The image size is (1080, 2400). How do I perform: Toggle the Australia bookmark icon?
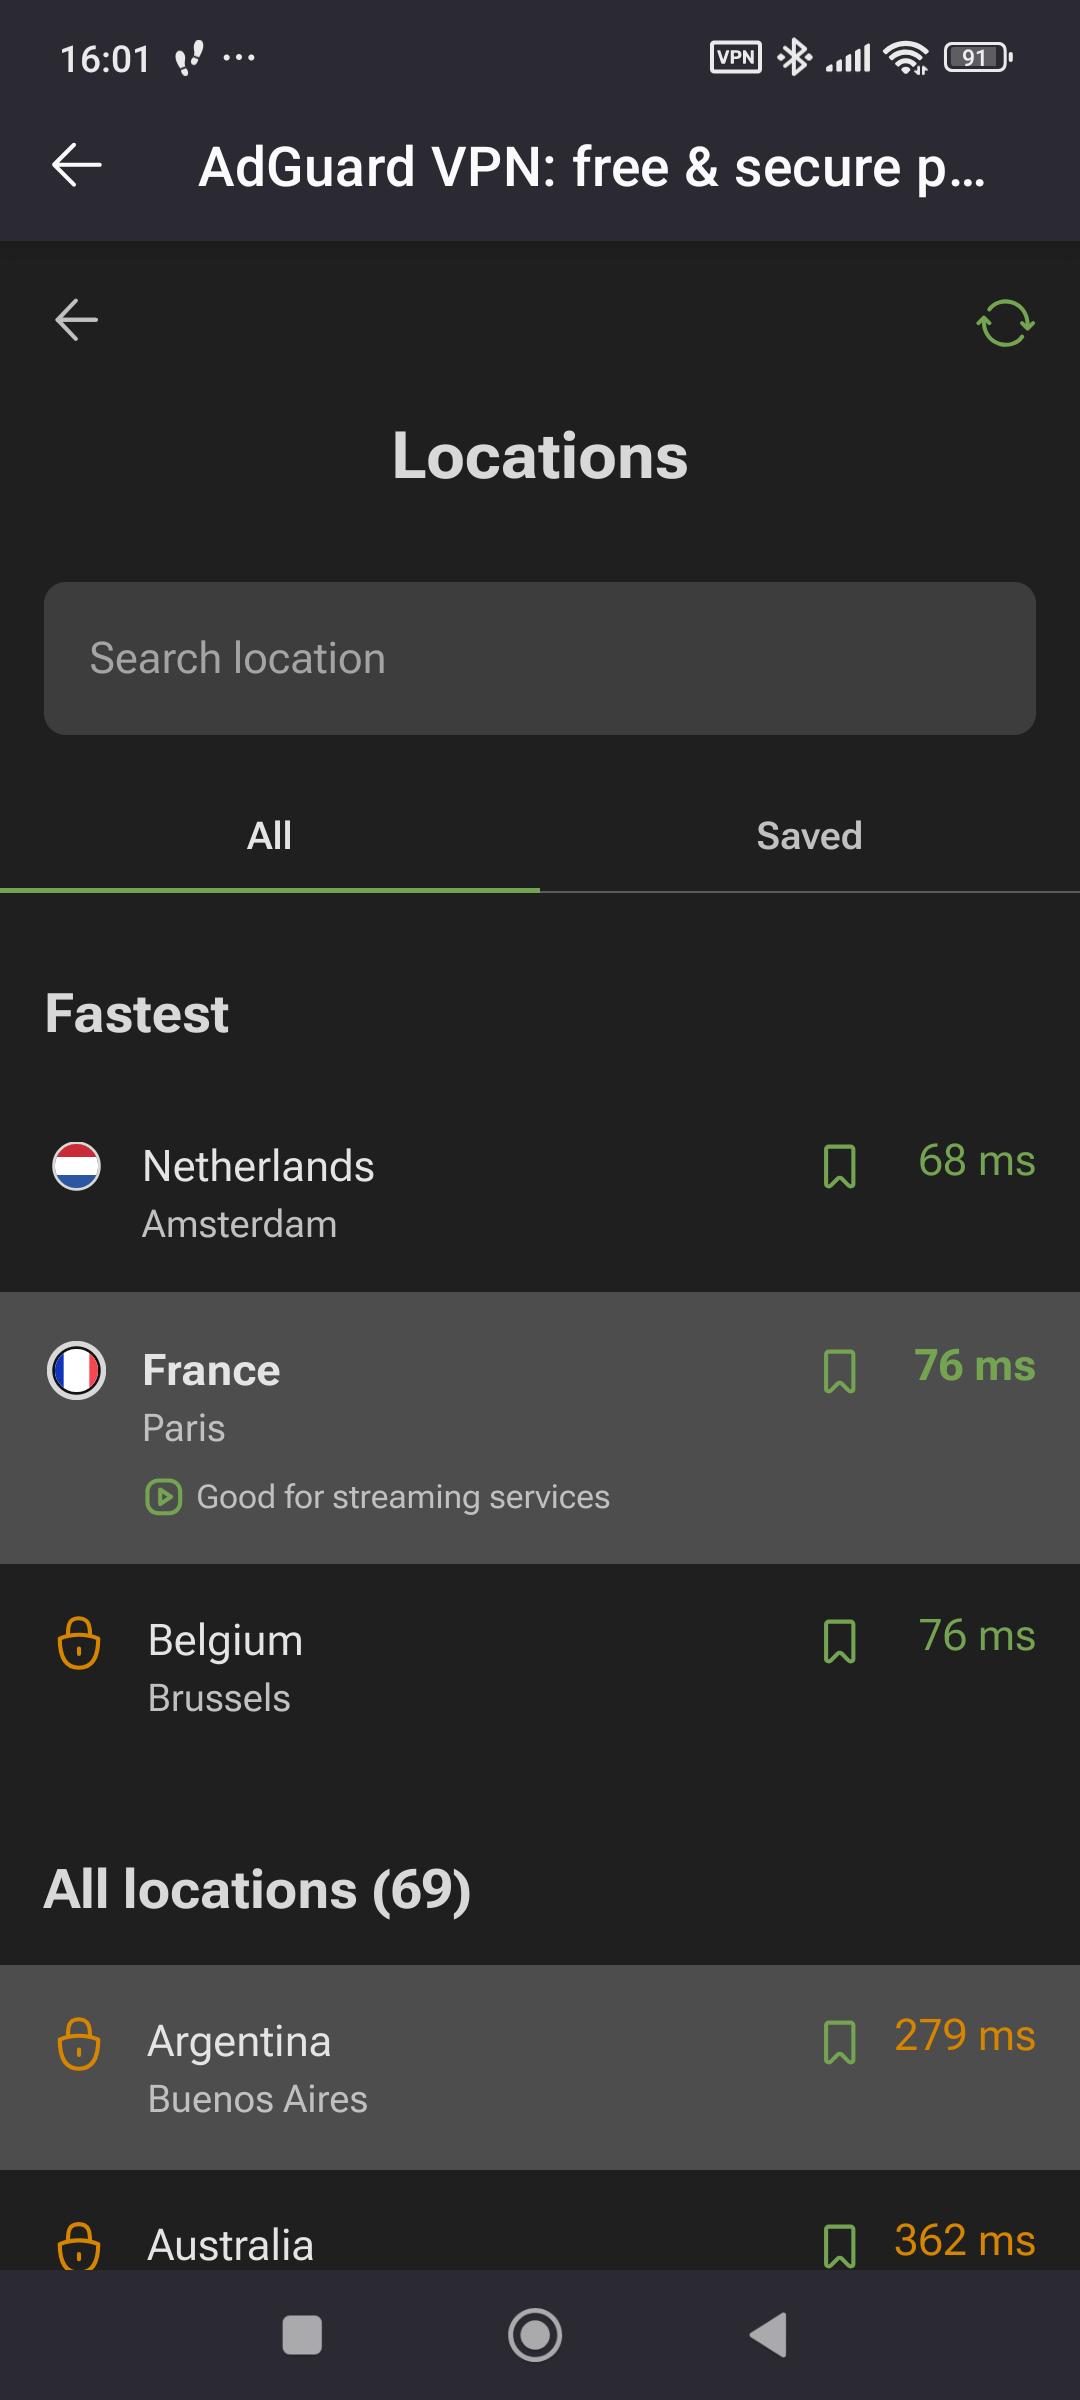pyautogui.click(x=839, y=2244)
